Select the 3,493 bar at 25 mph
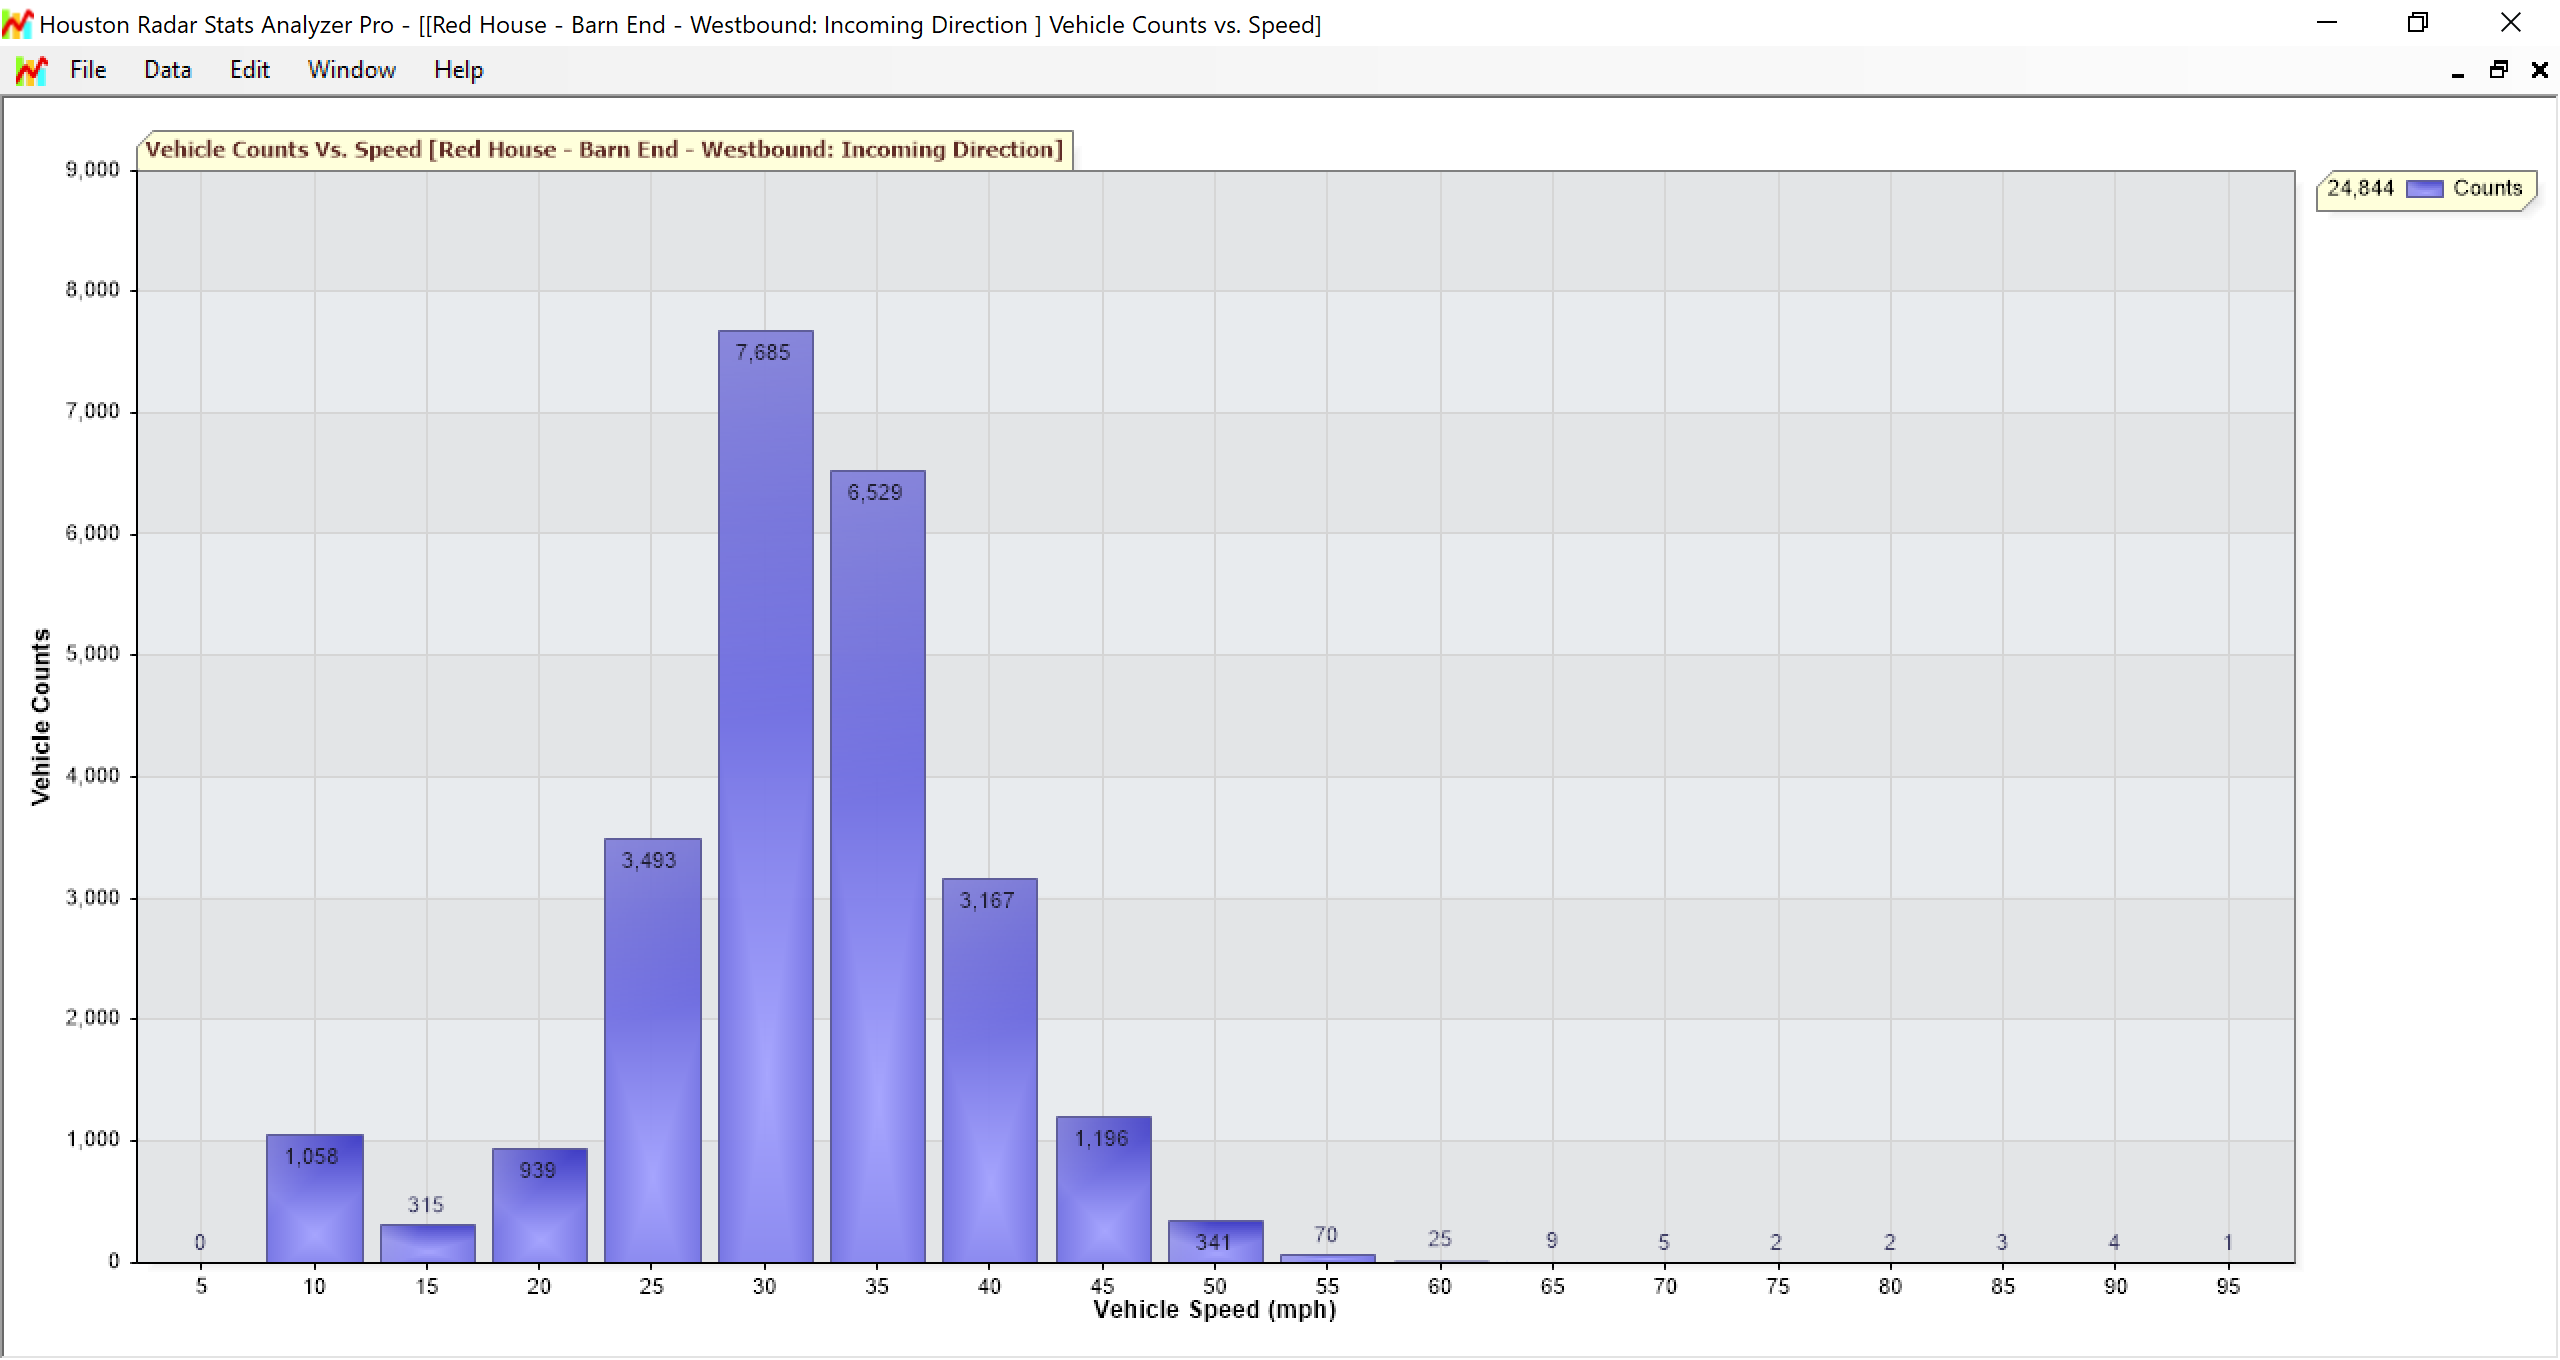 (652, 1050)
